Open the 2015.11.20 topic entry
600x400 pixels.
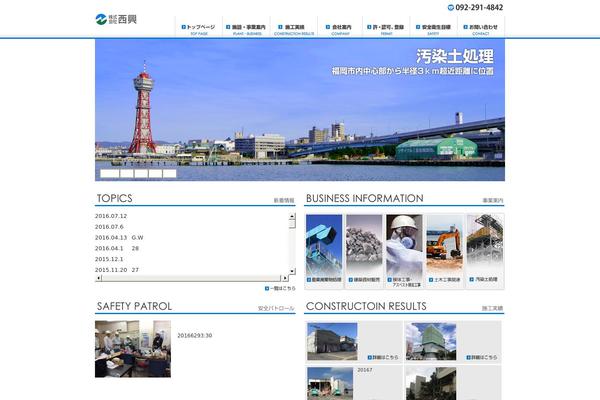pyautogui.click(x=117, y=269)
